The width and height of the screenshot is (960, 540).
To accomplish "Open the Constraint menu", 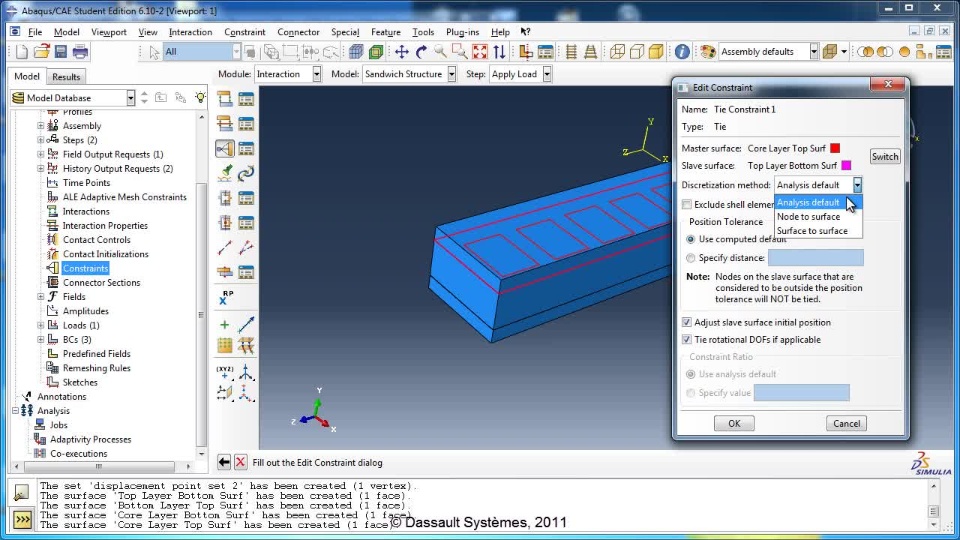I will [244, 32].
